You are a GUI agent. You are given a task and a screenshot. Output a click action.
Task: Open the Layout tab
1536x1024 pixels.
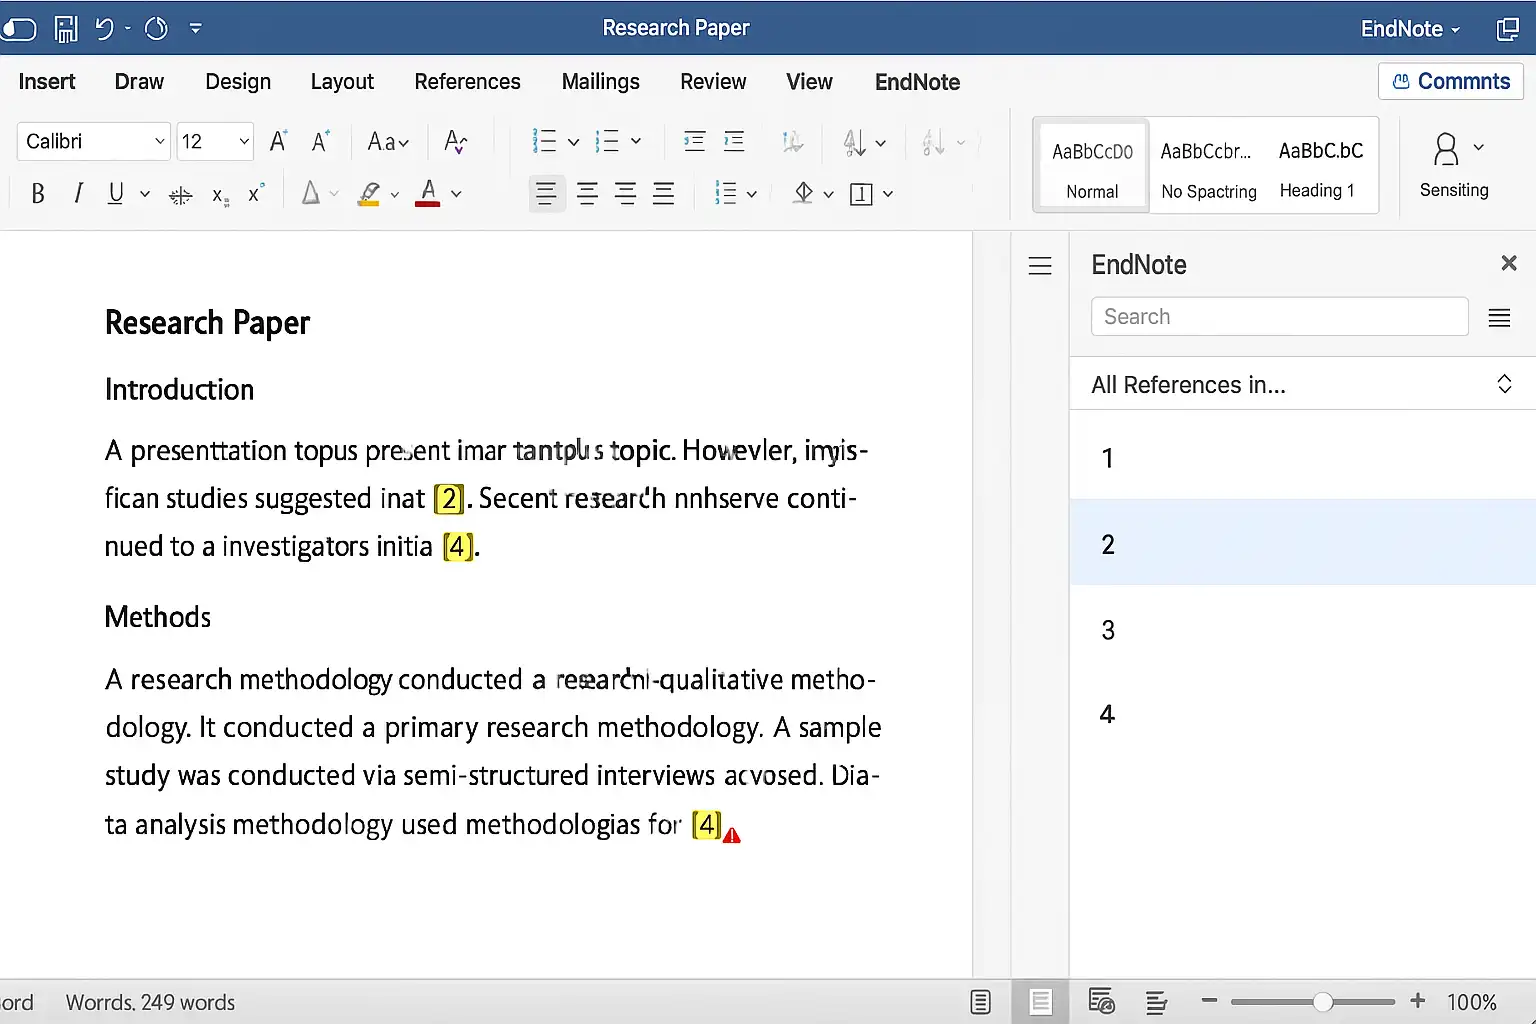tap(342, 82)
